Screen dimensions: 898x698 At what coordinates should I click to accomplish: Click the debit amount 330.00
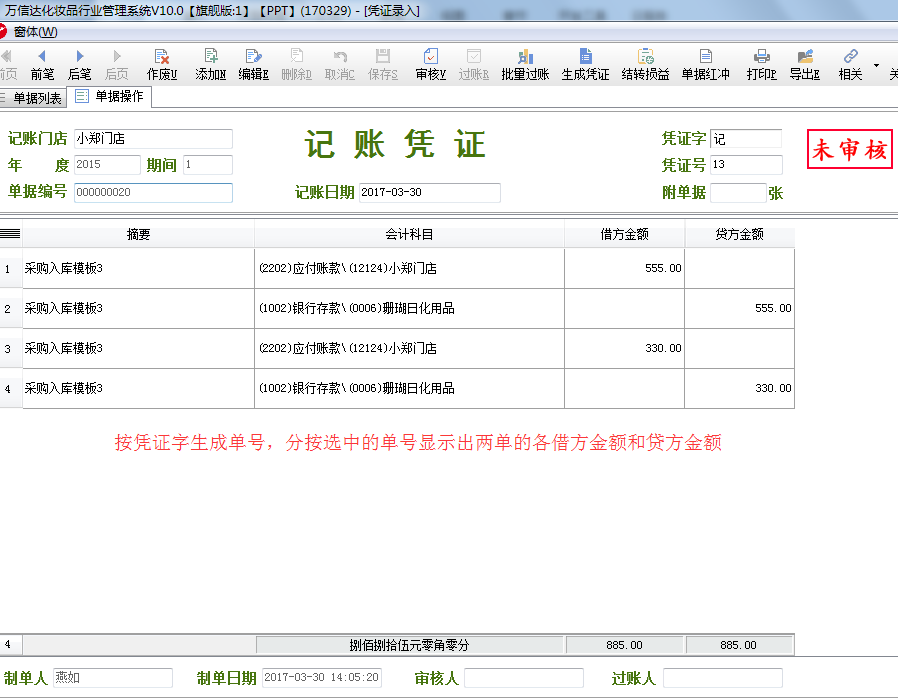coord(625,349)
